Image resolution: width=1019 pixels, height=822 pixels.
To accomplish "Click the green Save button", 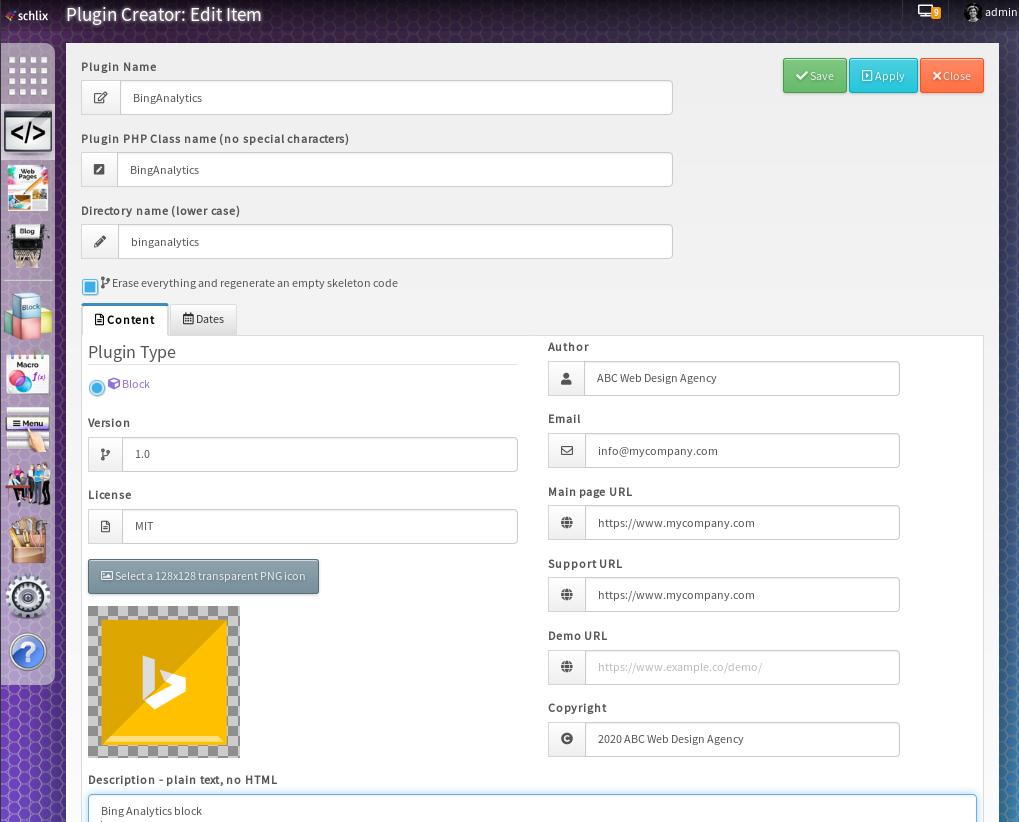I will pyautogui.click(x=814, y=76).
